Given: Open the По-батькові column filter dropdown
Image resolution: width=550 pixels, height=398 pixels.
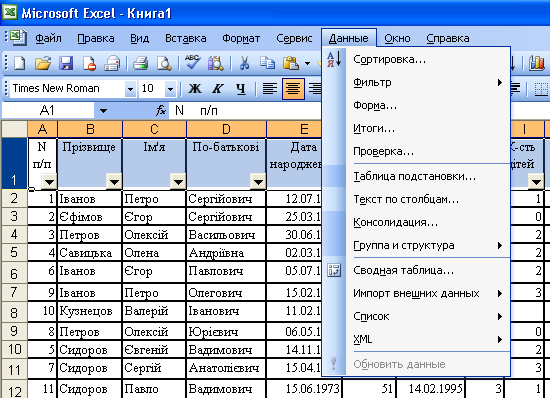Looking at the screenshot, I should [258, 182].
